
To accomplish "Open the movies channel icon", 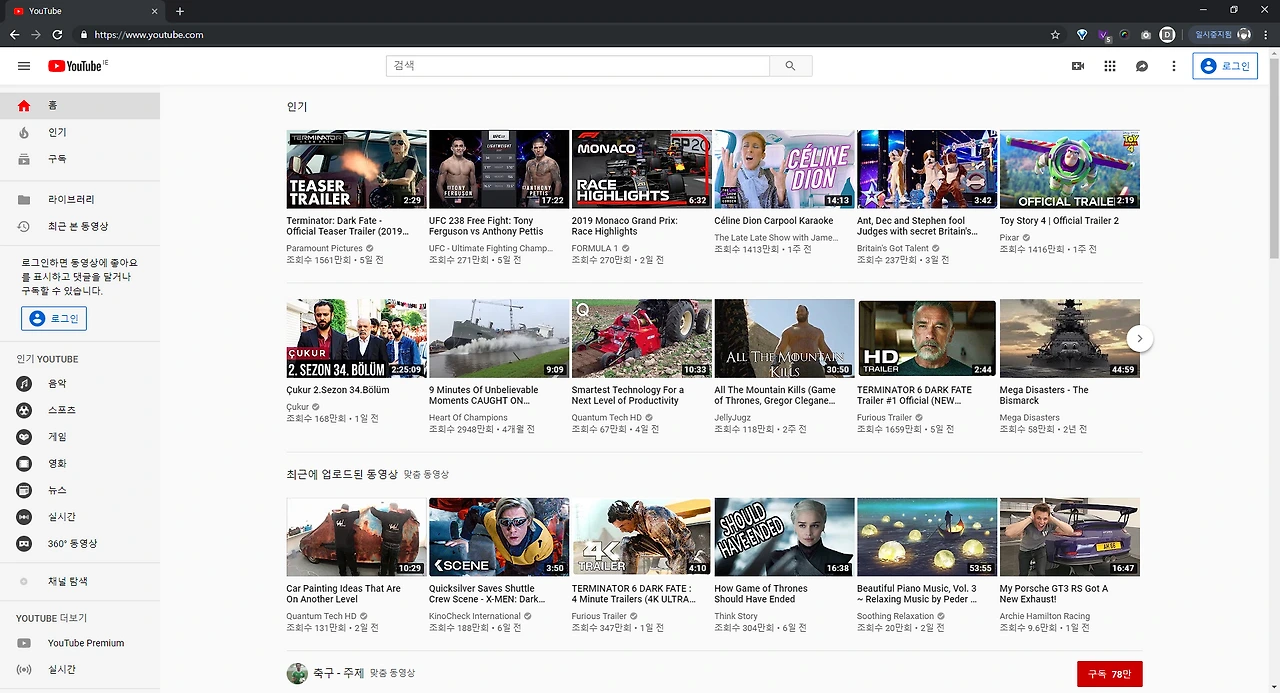I will (24, 464).
